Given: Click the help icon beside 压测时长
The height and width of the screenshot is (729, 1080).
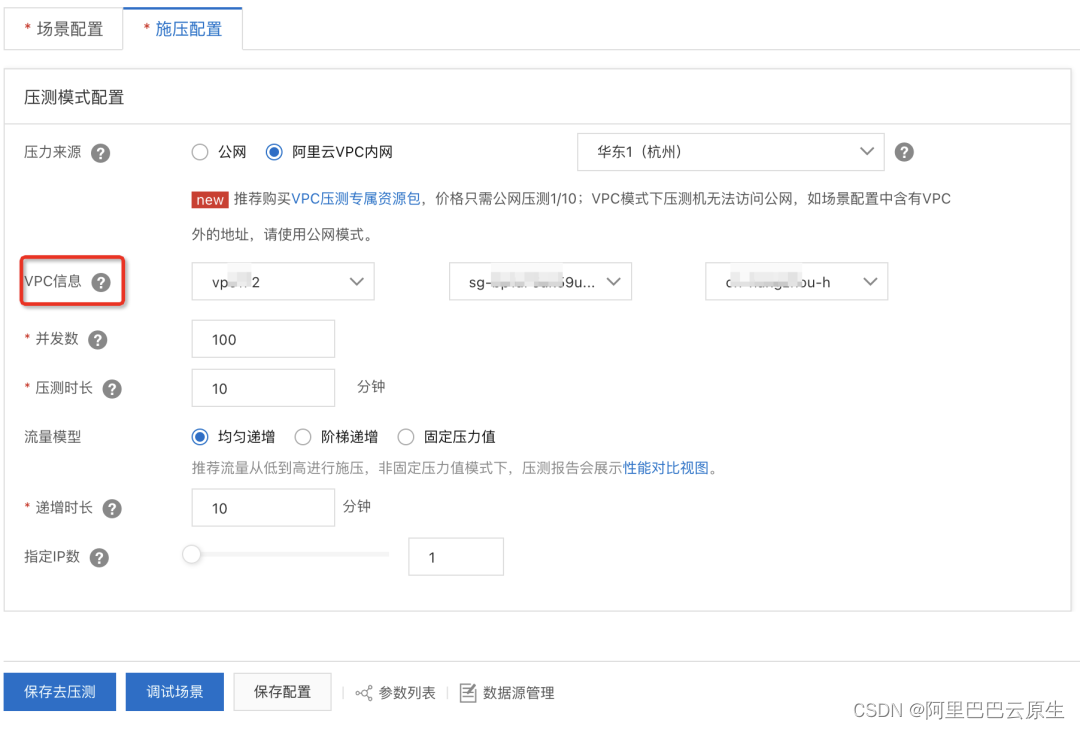Looking at the screenshot, I should pos(110,388).
